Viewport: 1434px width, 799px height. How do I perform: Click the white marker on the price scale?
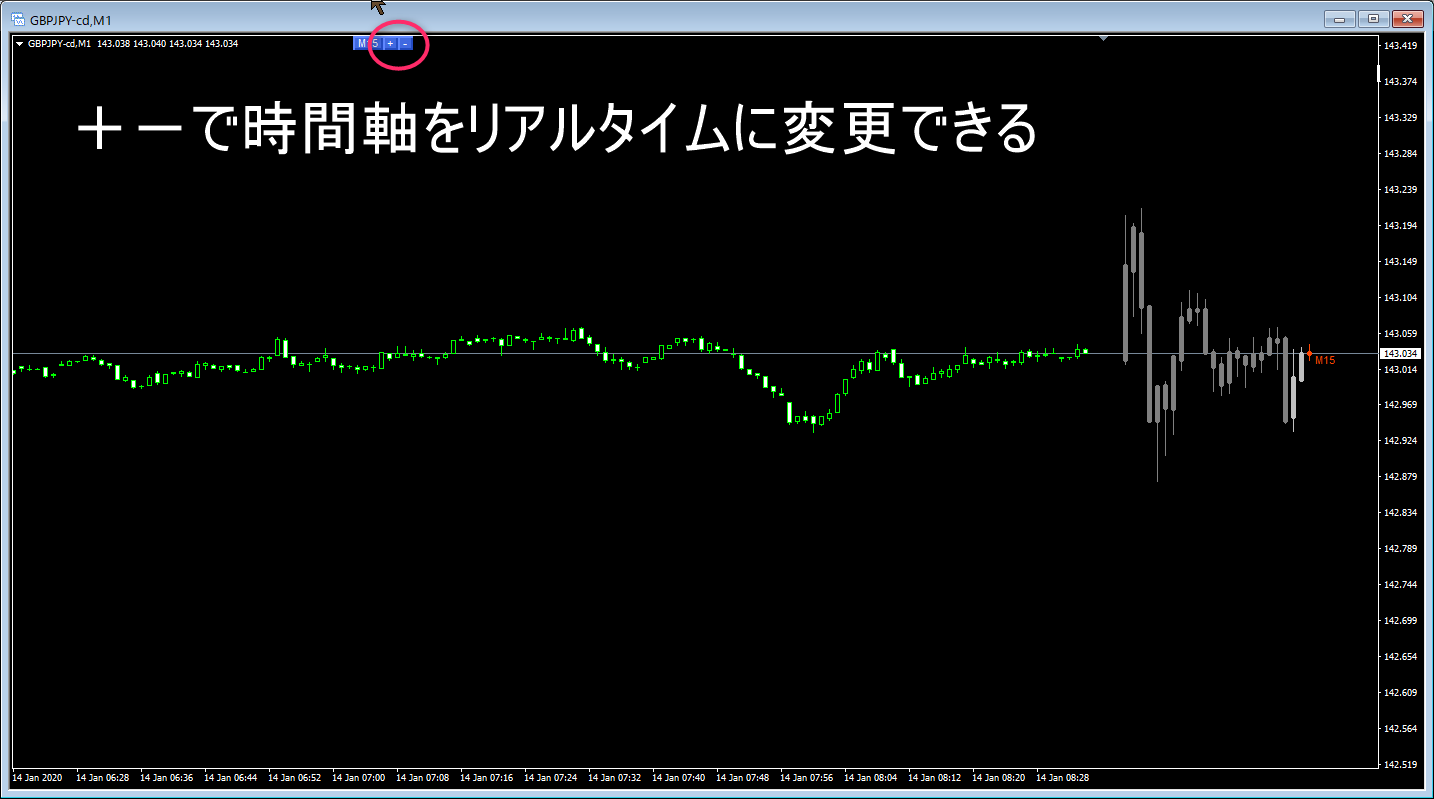[1379, 73]
